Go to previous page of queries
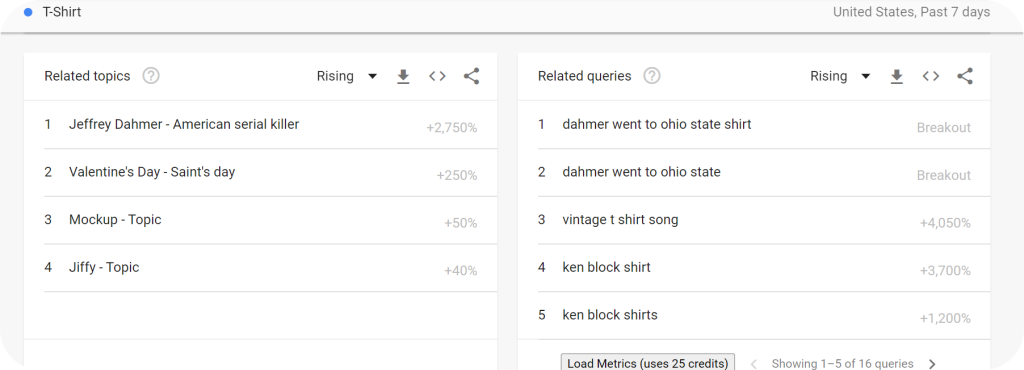 tap(754, 363)
